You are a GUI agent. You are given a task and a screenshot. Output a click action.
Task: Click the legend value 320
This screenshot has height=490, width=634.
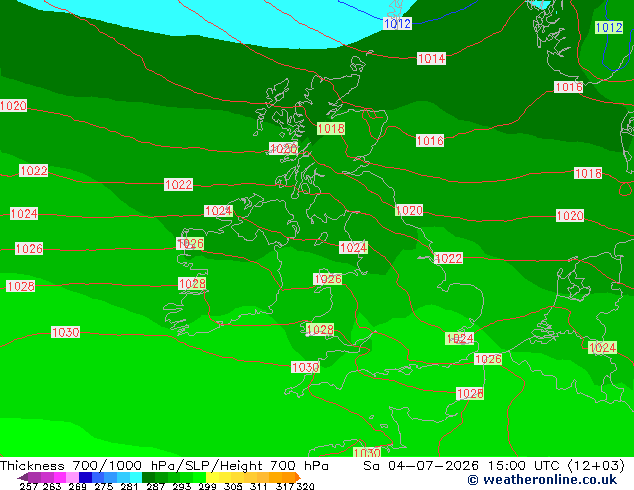[306, 486]
